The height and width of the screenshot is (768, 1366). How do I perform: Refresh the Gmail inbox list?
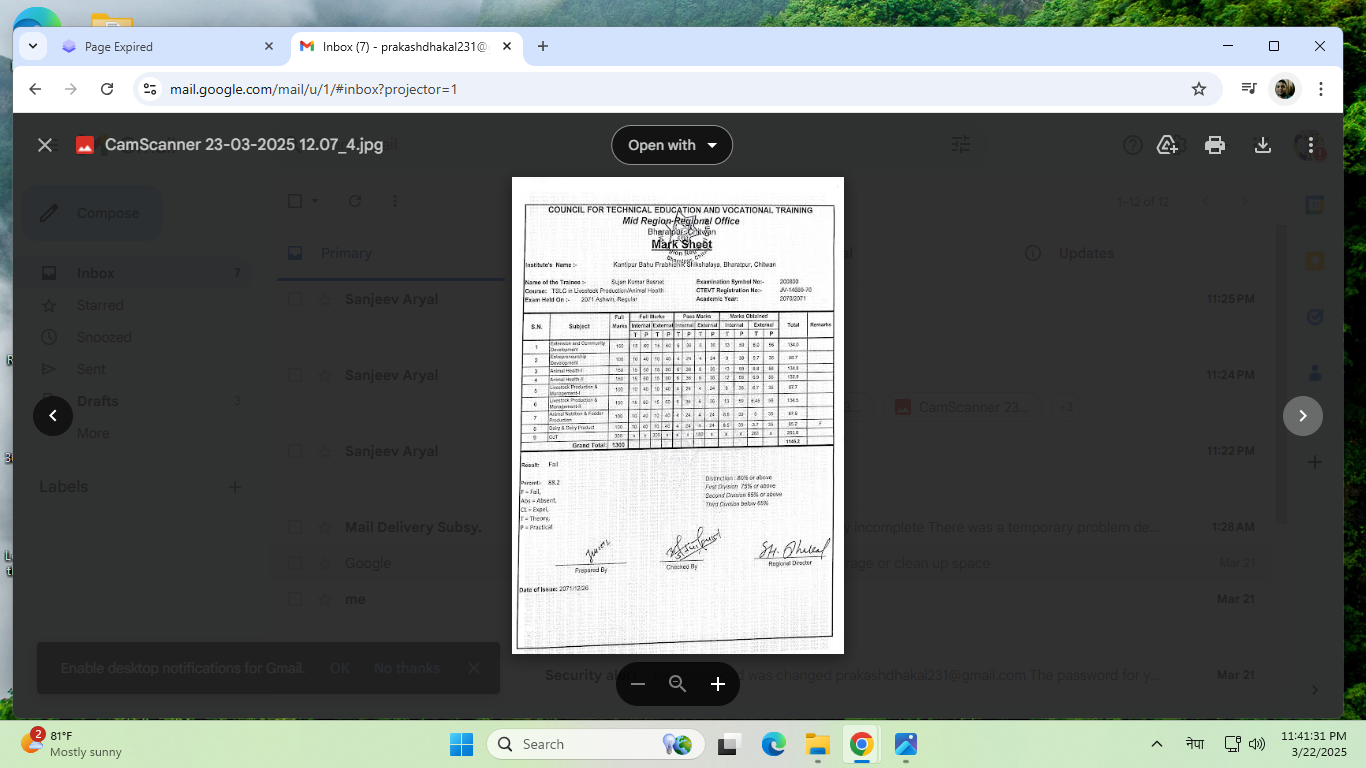(x=354, y=201)
